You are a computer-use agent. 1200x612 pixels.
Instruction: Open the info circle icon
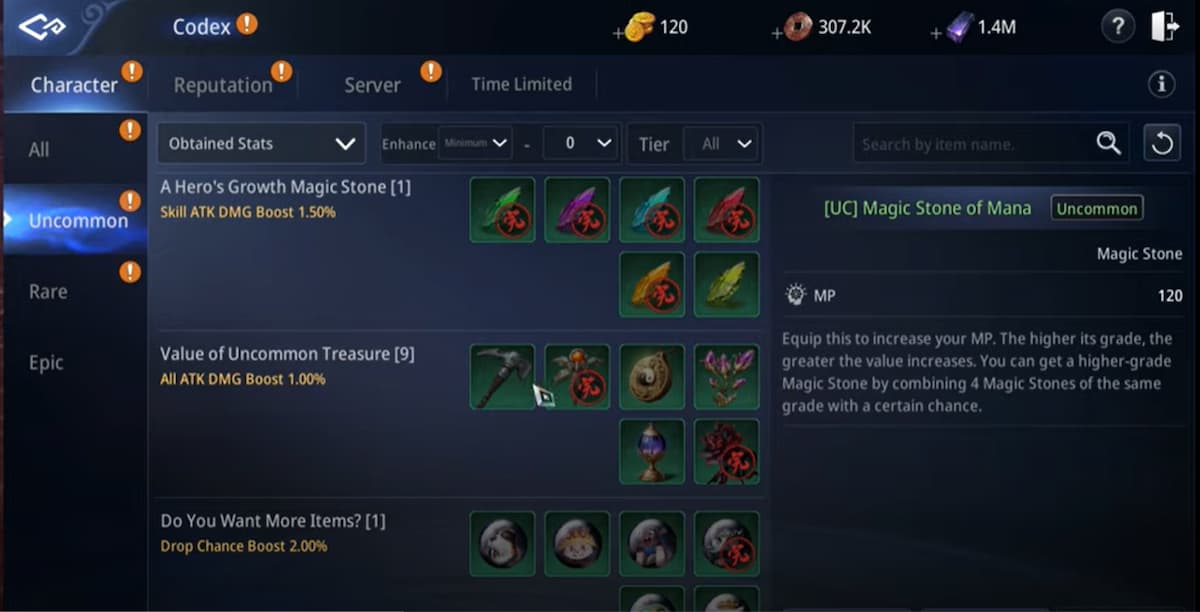pyautogui.click(x=1162, y=85)
